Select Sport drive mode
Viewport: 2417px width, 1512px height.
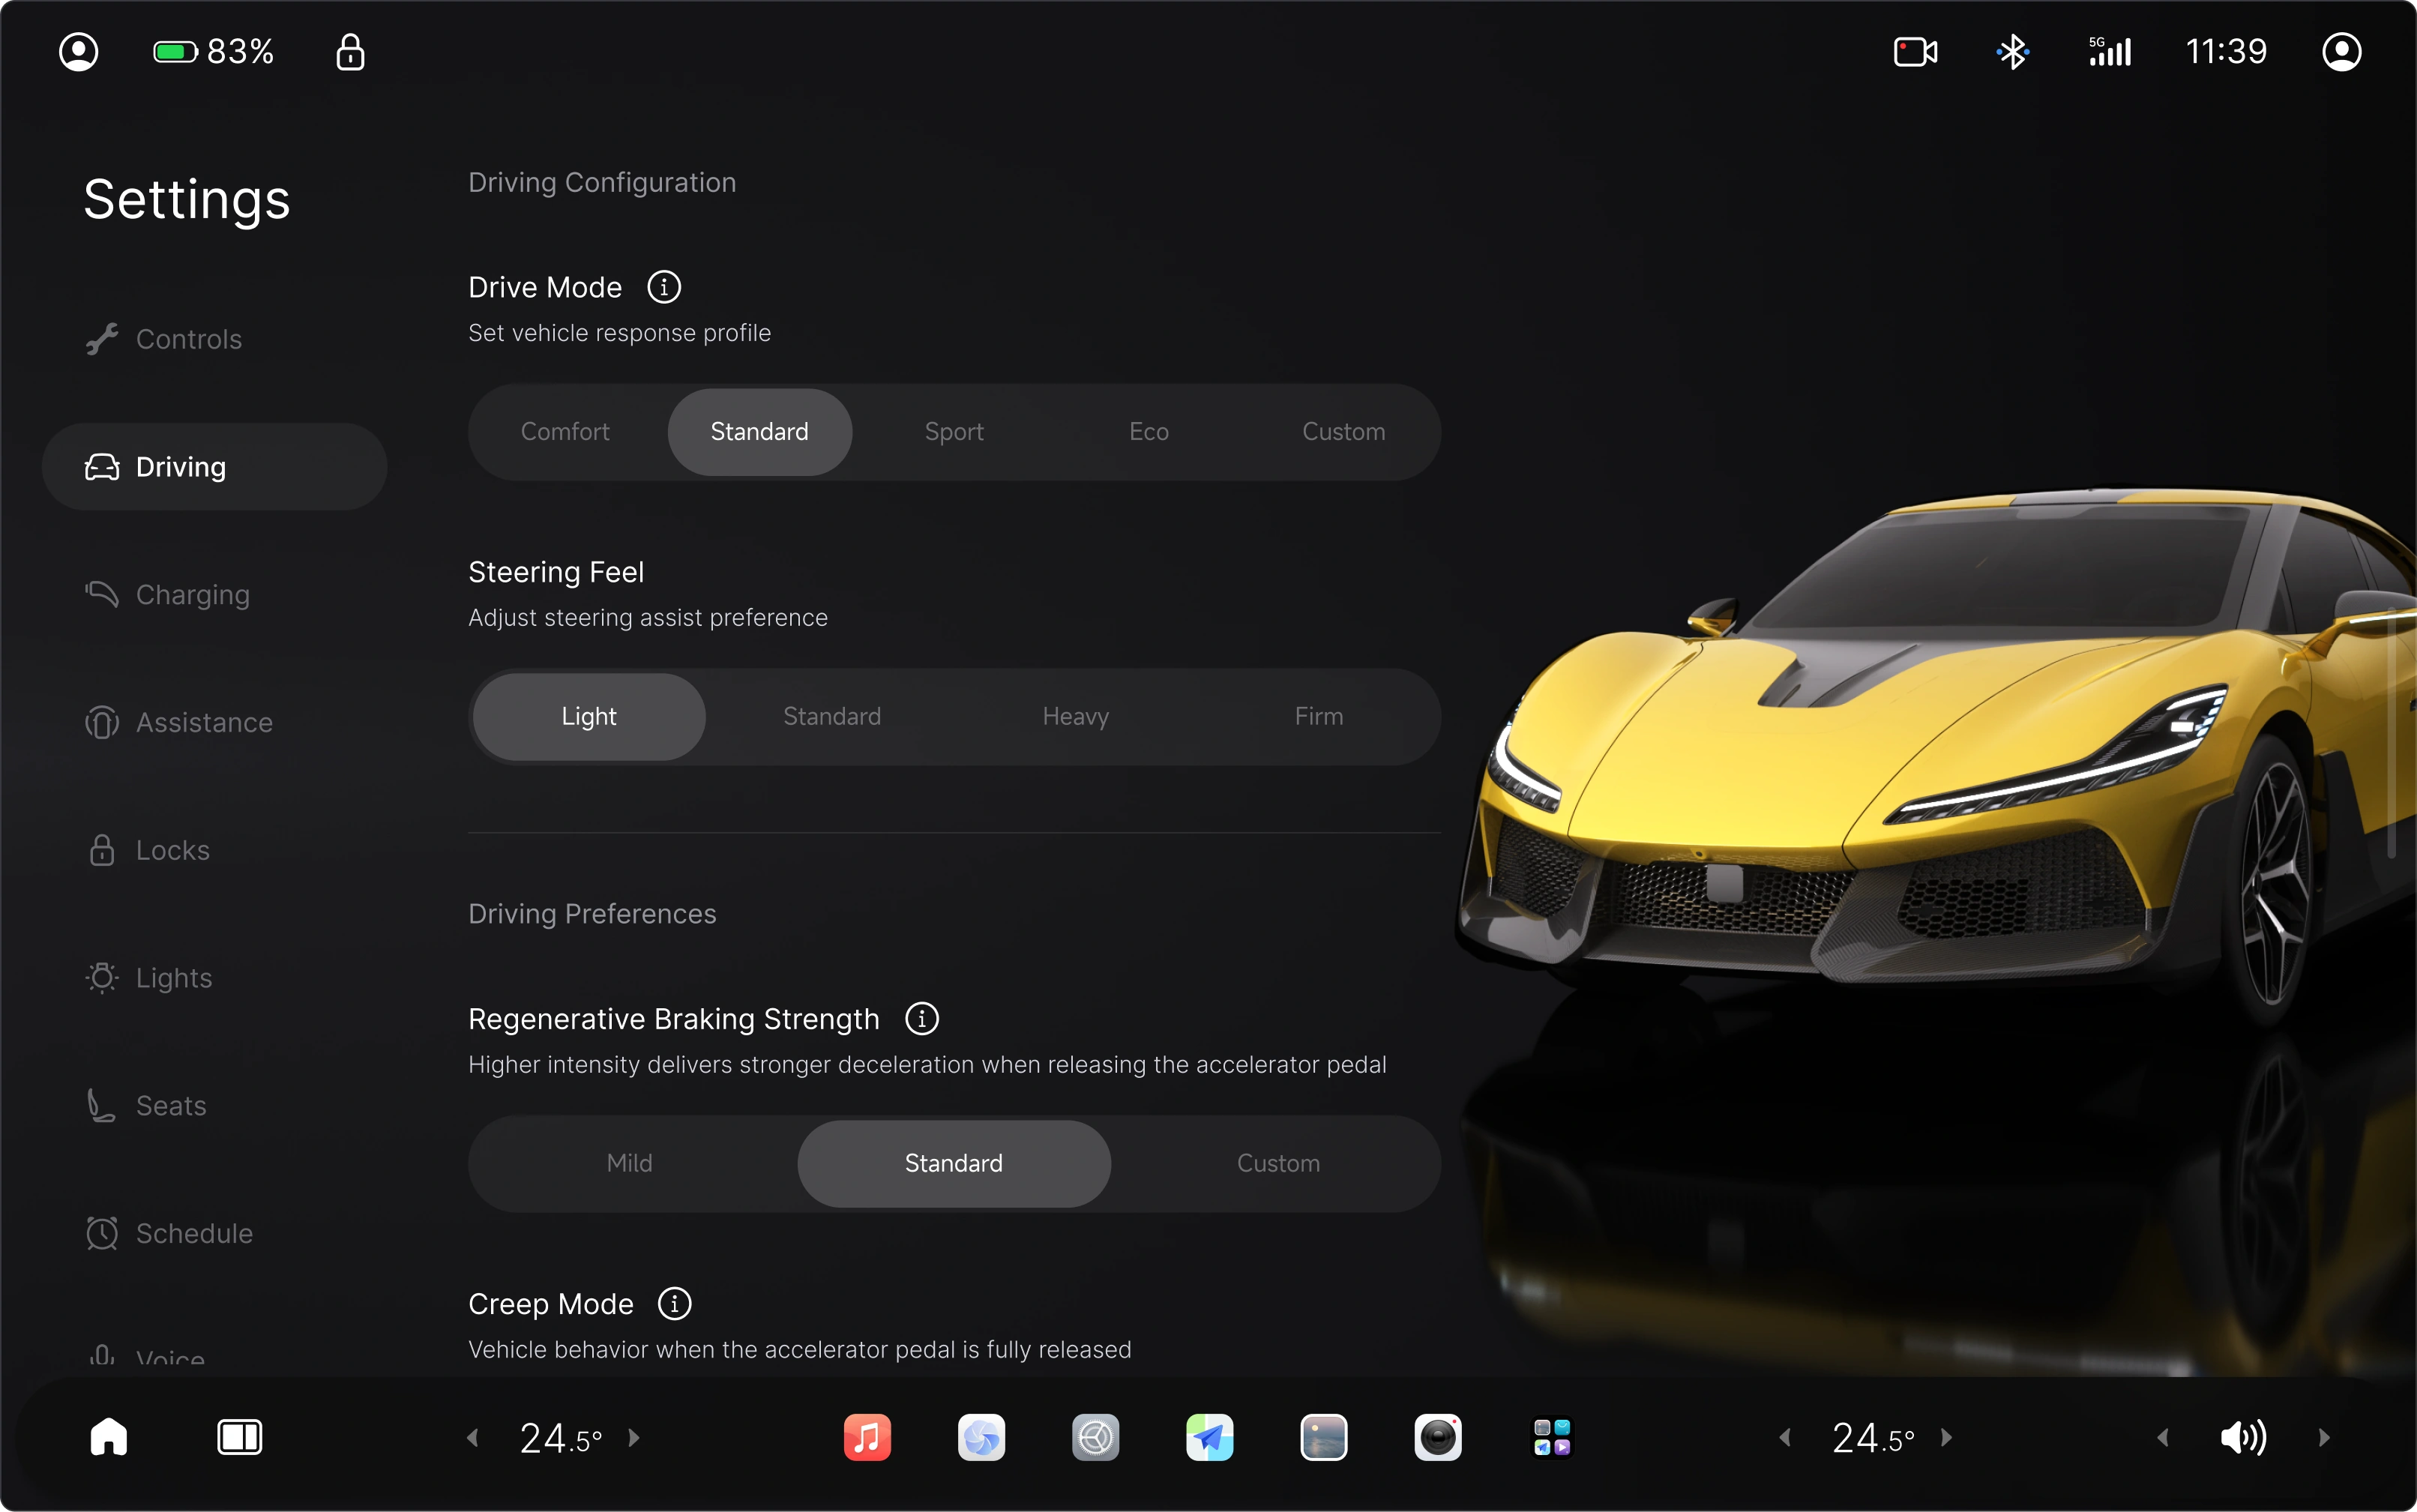pos(954,432)
